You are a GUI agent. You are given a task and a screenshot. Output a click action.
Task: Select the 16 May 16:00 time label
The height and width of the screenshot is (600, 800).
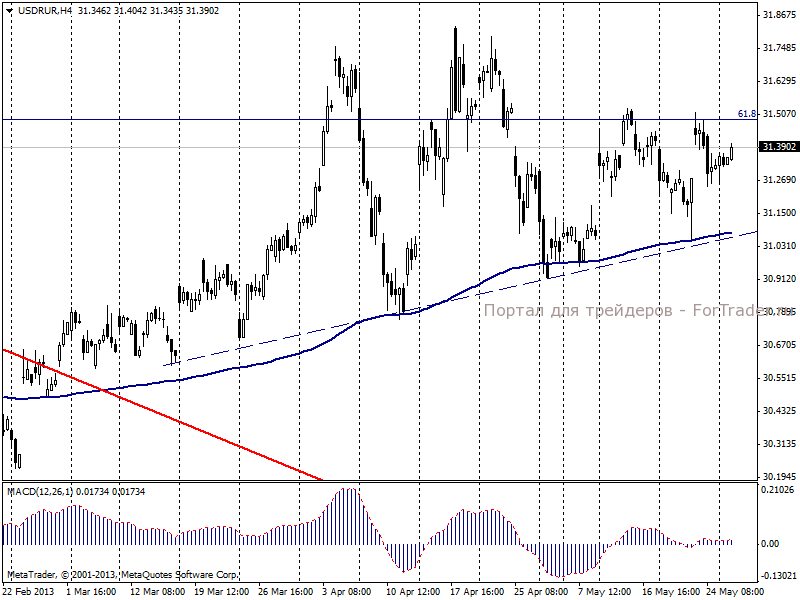click(670, 592)
